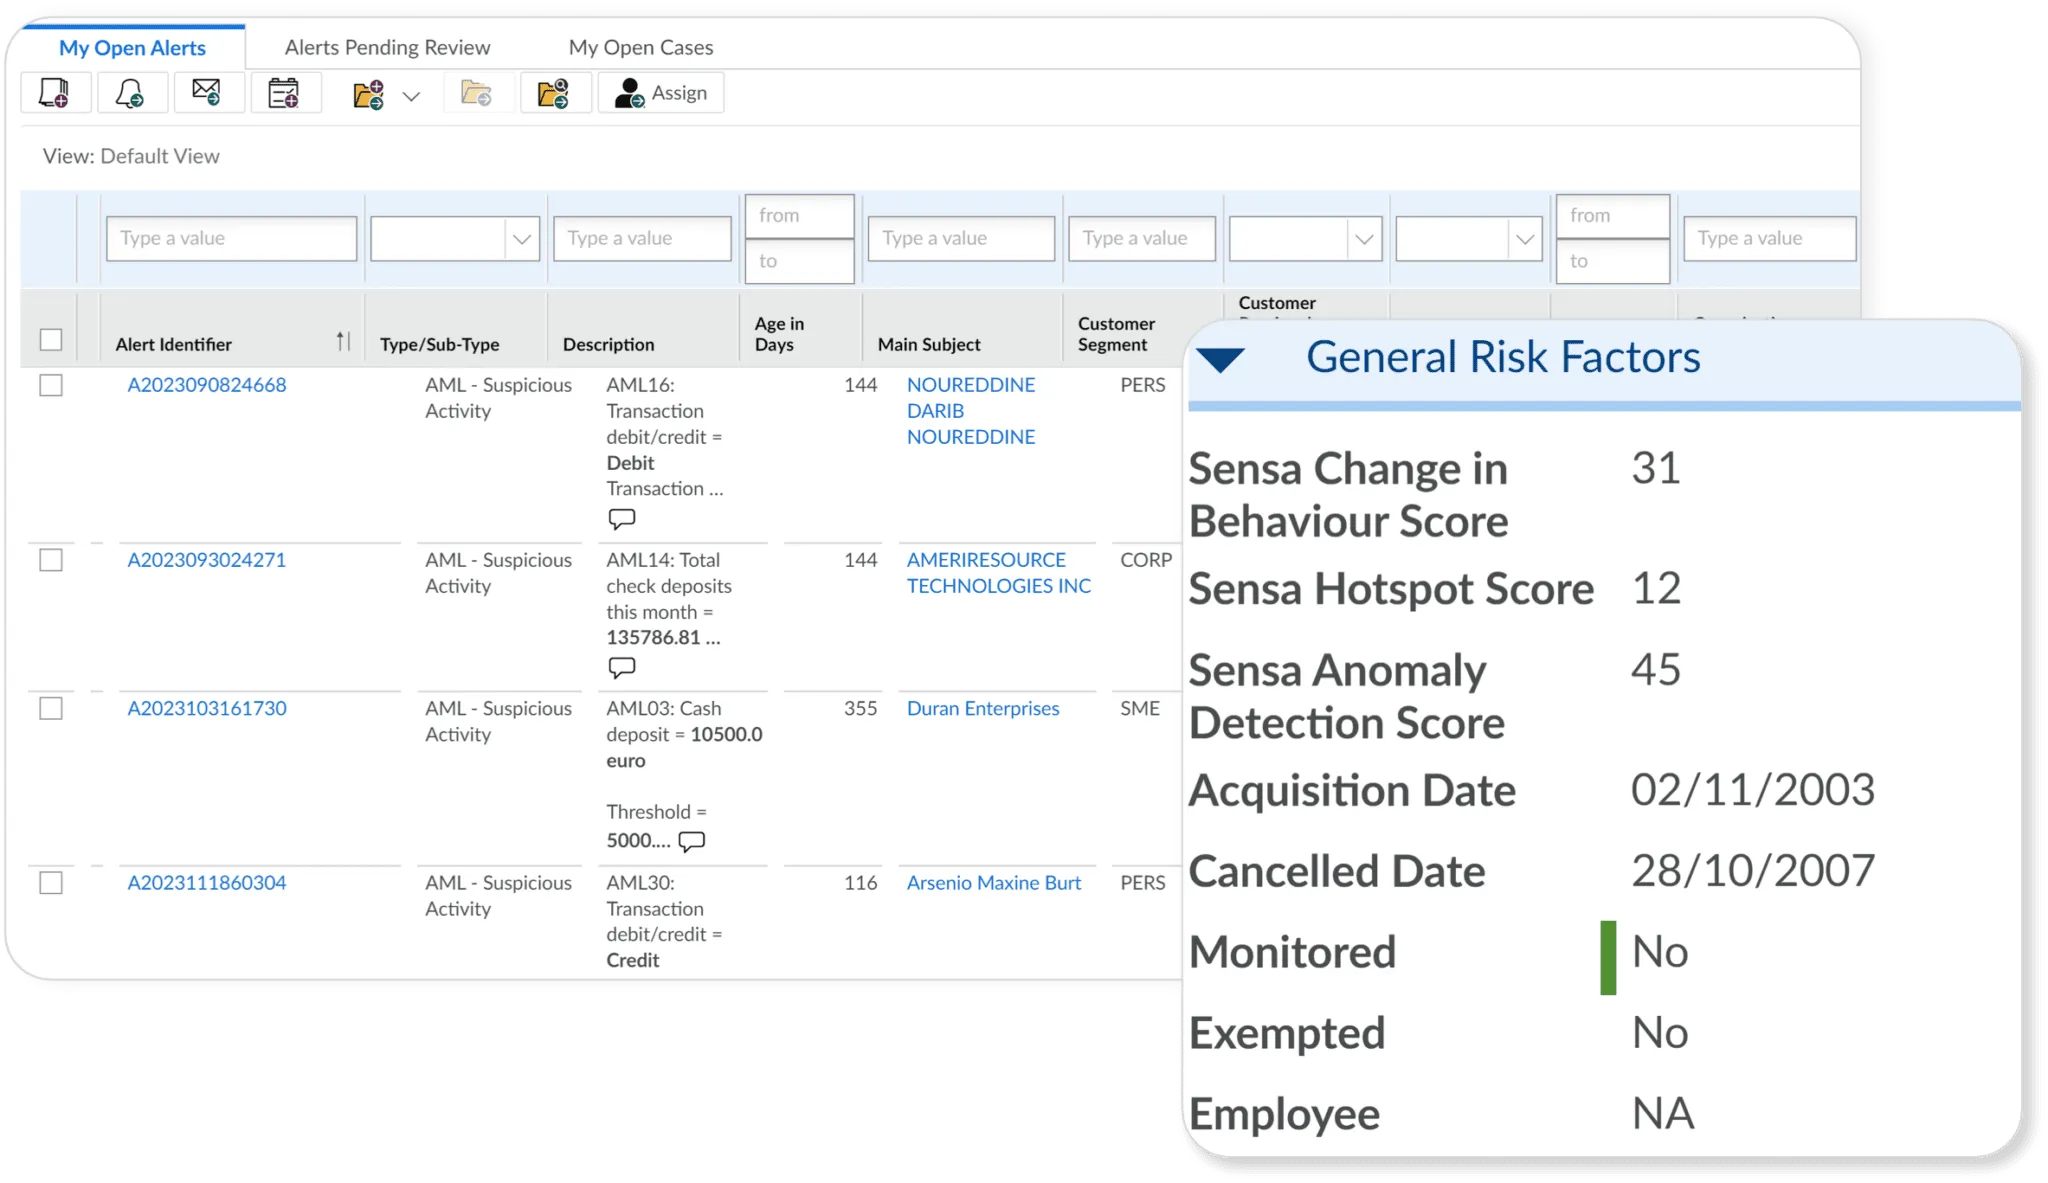The height and width of the screenshot is (1183, 2048).
Task: Click the last 'Type a value' filter field
Action: click(x=1770, y=239)
